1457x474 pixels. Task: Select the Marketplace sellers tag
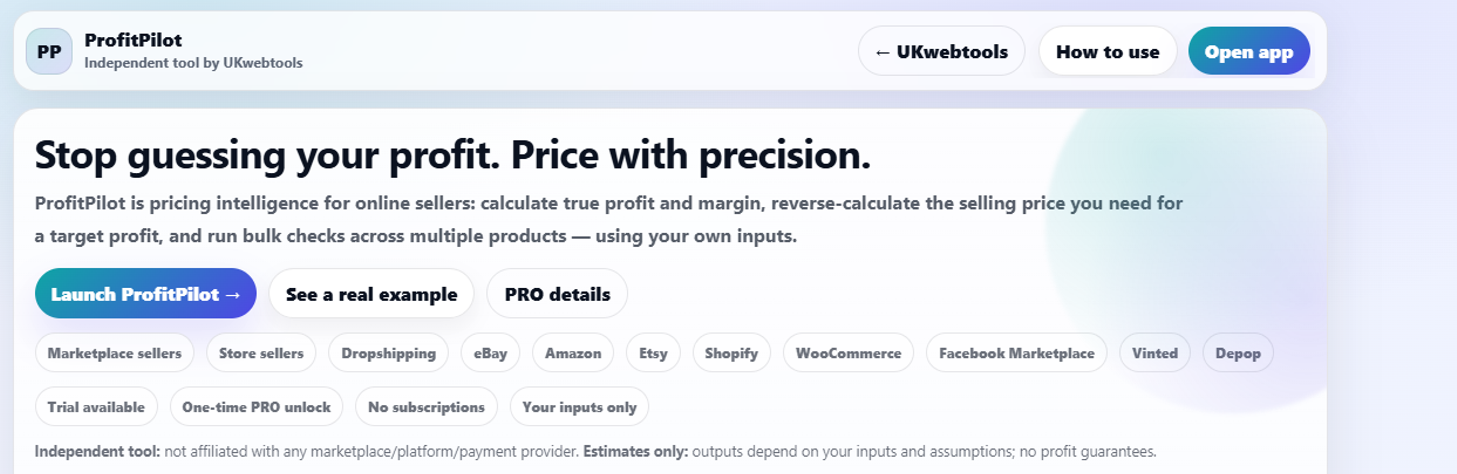tap(114, 353)
